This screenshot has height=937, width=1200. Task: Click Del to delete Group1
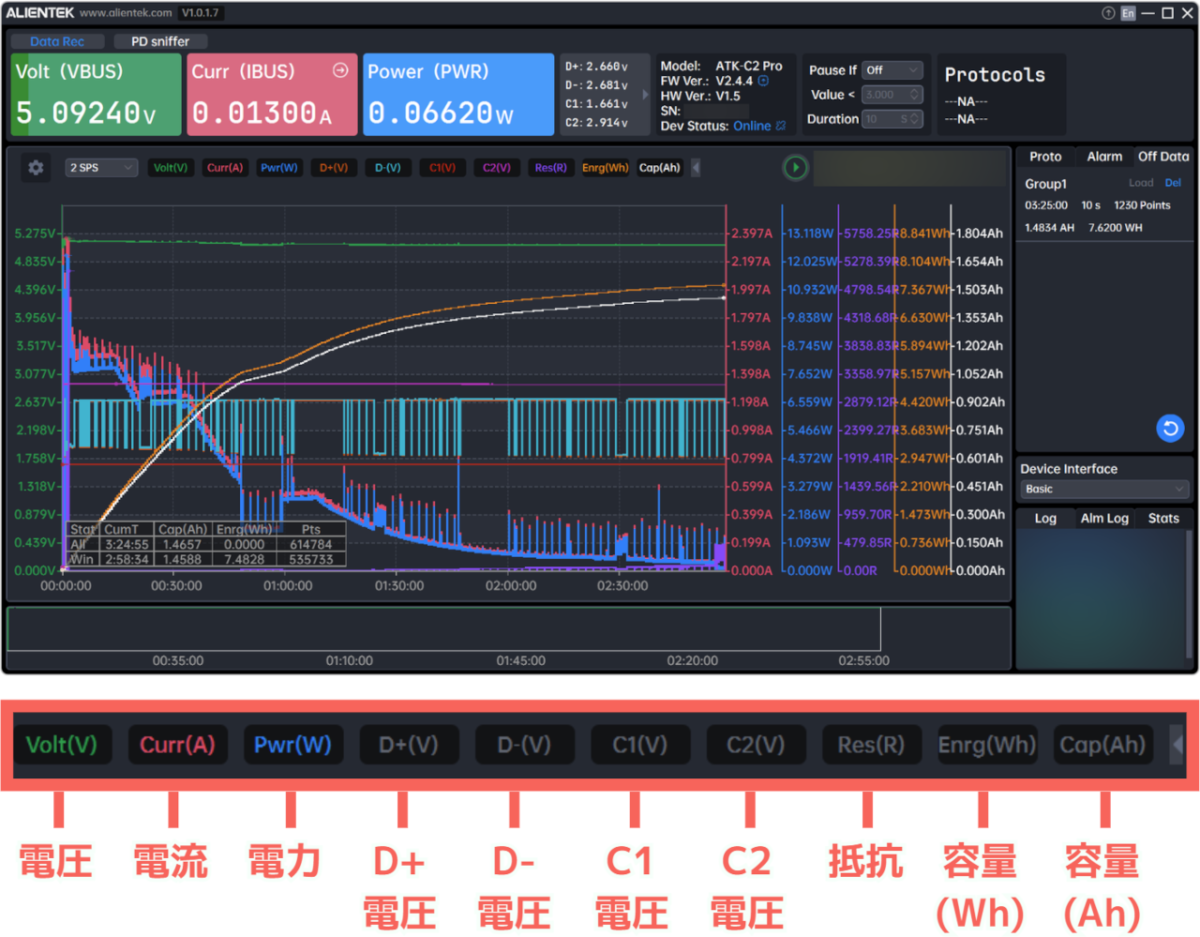[1173, 184]
